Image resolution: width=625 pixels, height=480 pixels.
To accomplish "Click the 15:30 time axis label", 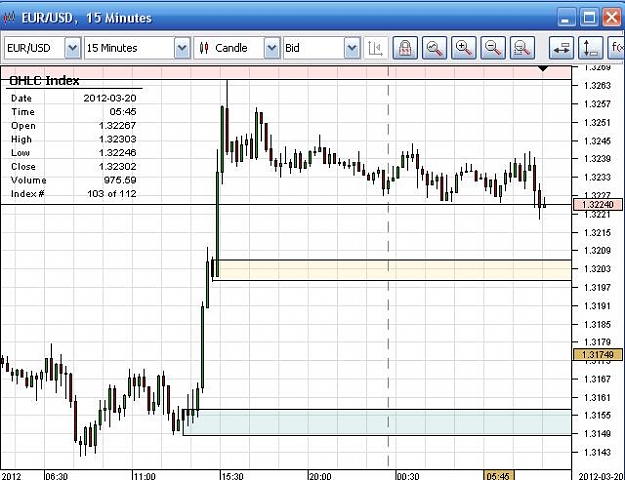I will 232,476.
